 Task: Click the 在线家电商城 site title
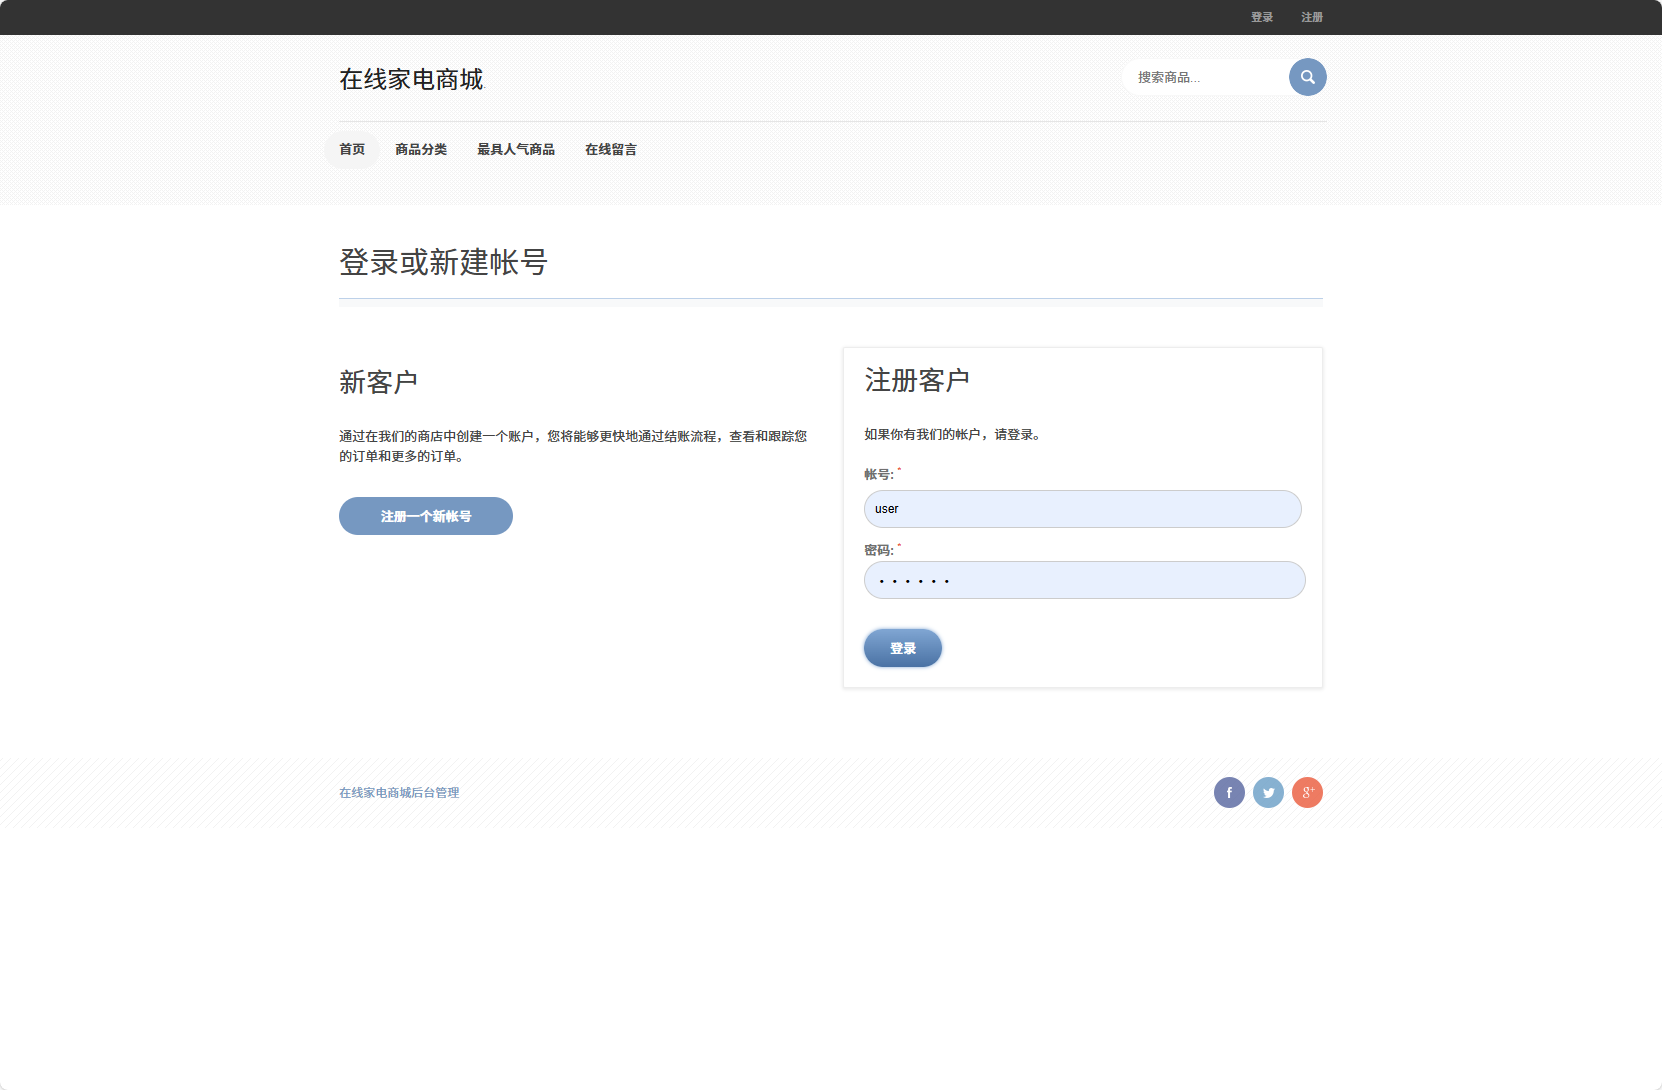tap(410, 80)
